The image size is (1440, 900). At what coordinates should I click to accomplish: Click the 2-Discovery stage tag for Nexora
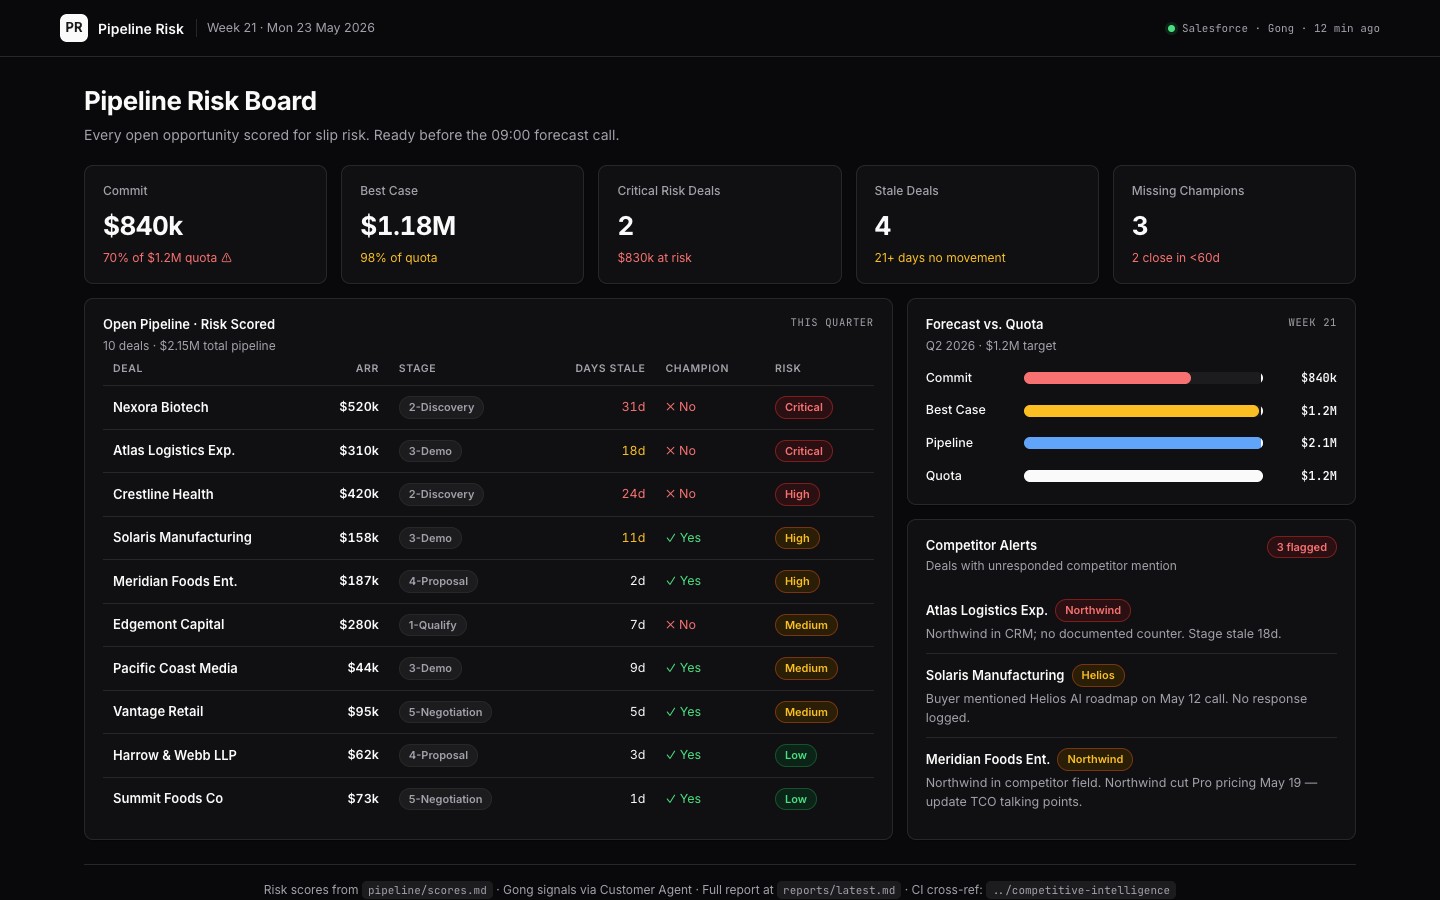[x=441, y=407]
